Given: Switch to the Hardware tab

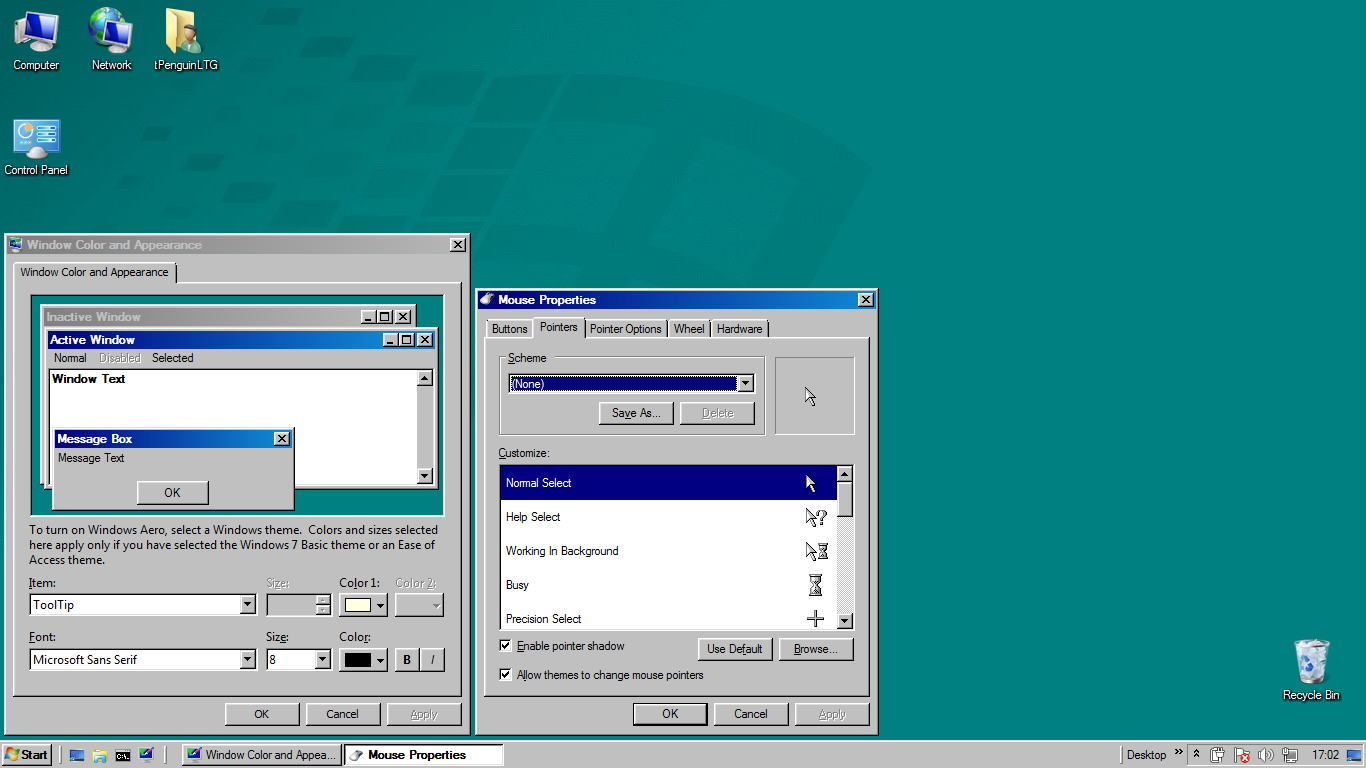Looking at the screenshot, I should click(740, 329).
